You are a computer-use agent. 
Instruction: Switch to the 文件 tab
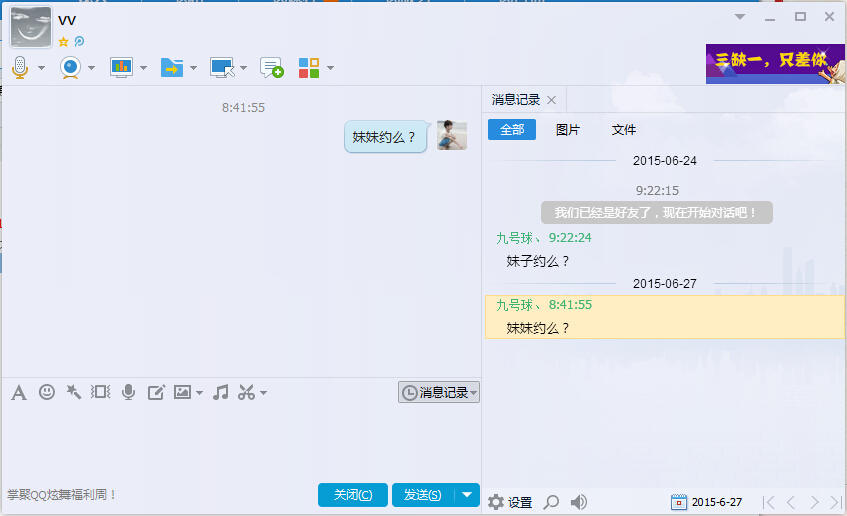point(624,130)
